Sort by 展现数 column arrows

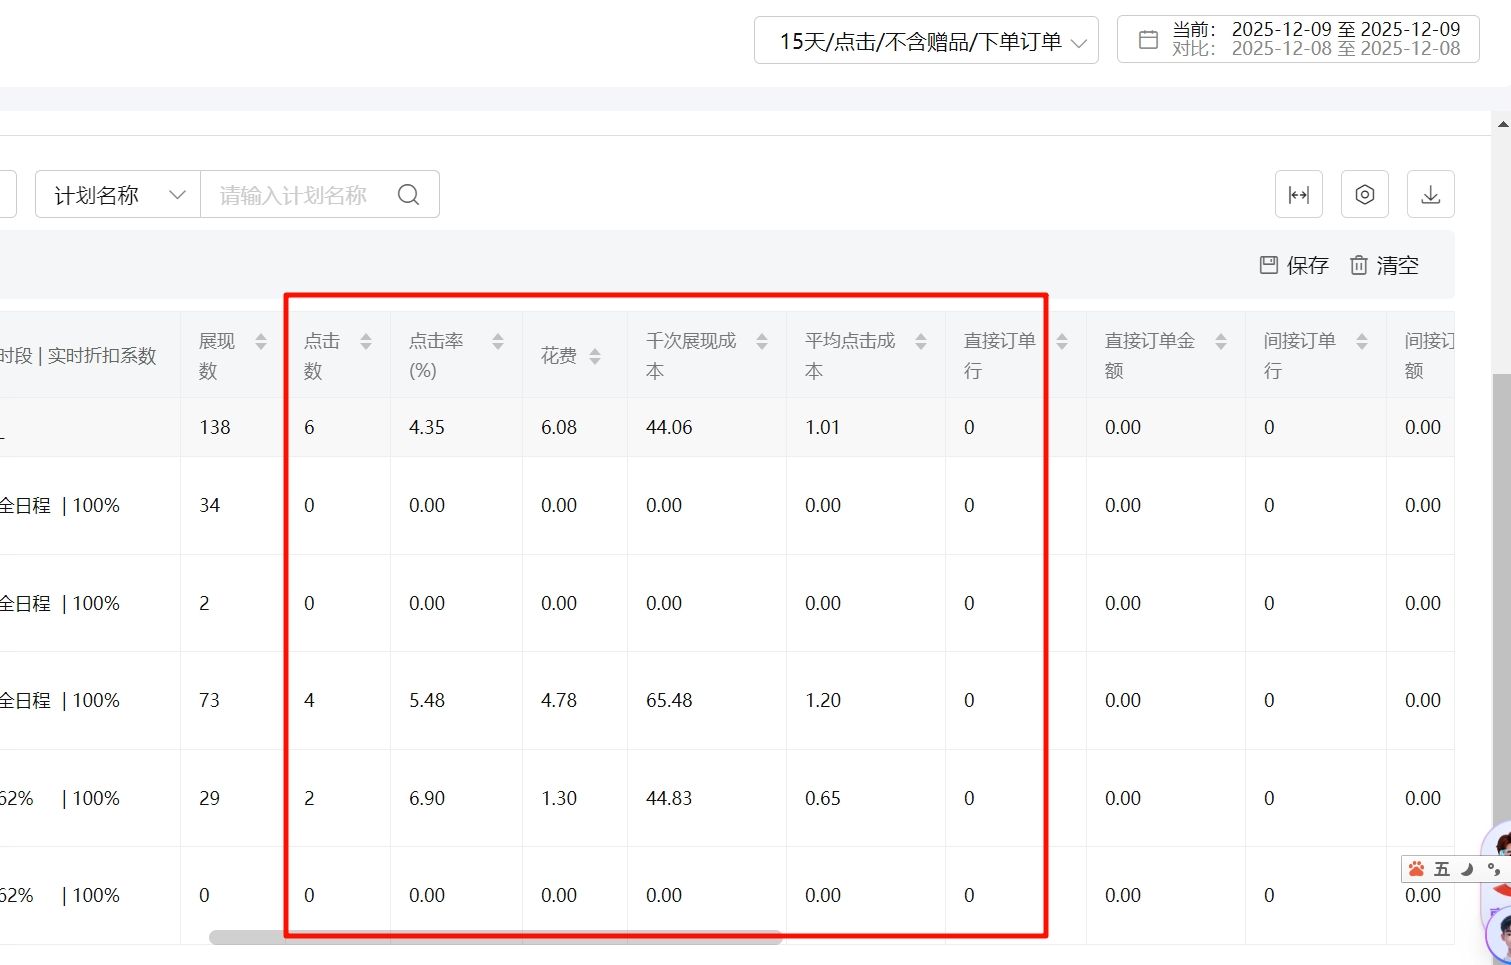pyautogui.click(x=261, y=342)
